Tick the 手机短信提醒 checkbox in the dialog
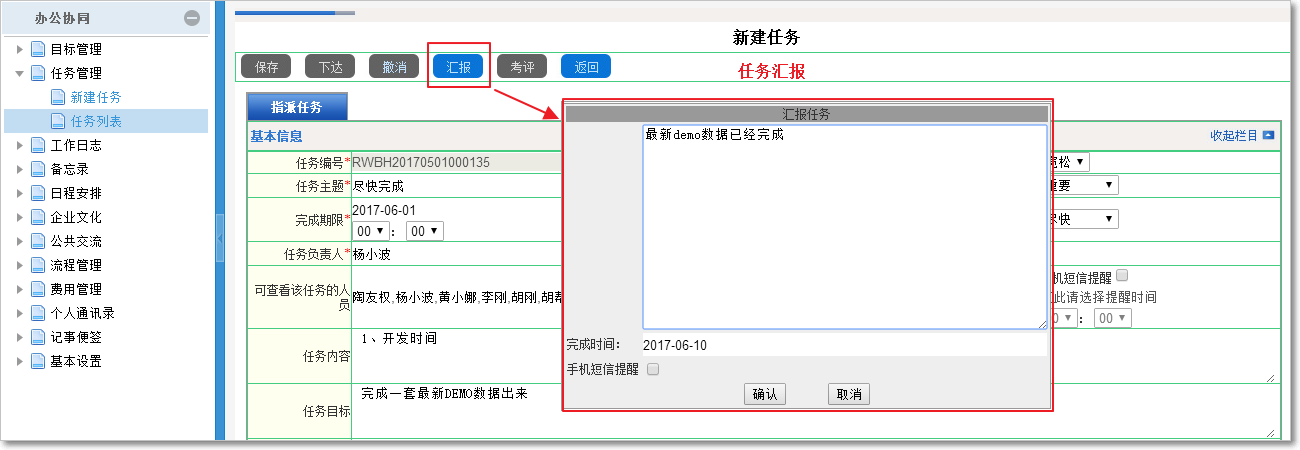Screen dimensions: 1300x450 (653, 369)
